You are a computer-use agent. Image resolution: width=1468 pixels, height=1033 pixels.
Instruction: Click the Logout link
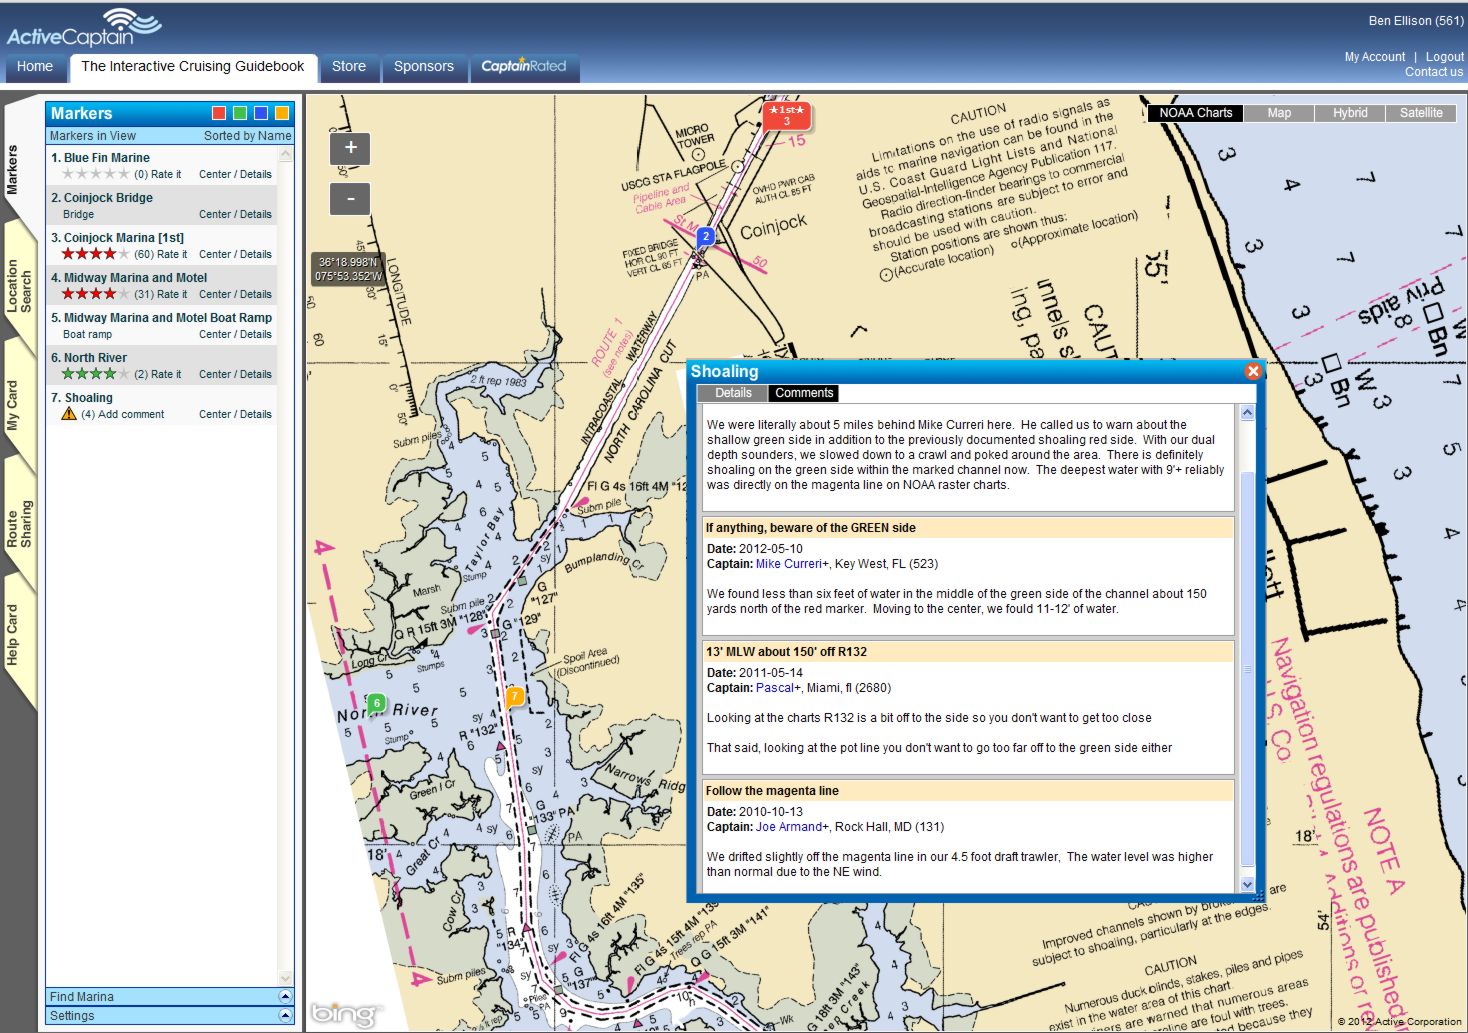(1444, 57)
